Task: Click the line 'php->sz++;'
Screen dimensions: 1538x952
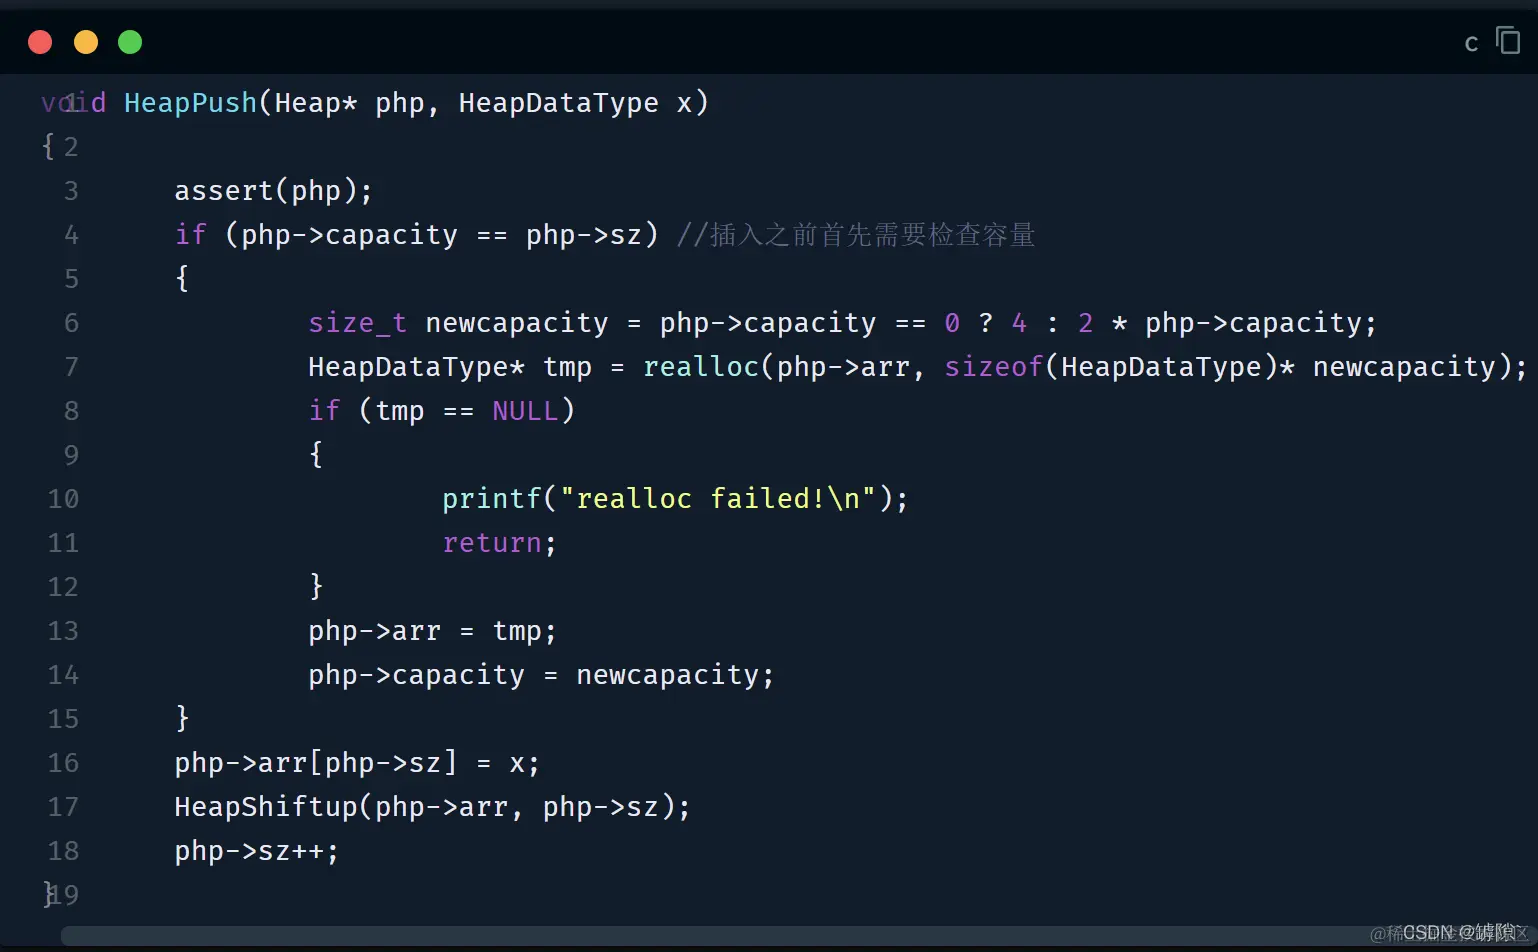Action: [x=257, y=851]
